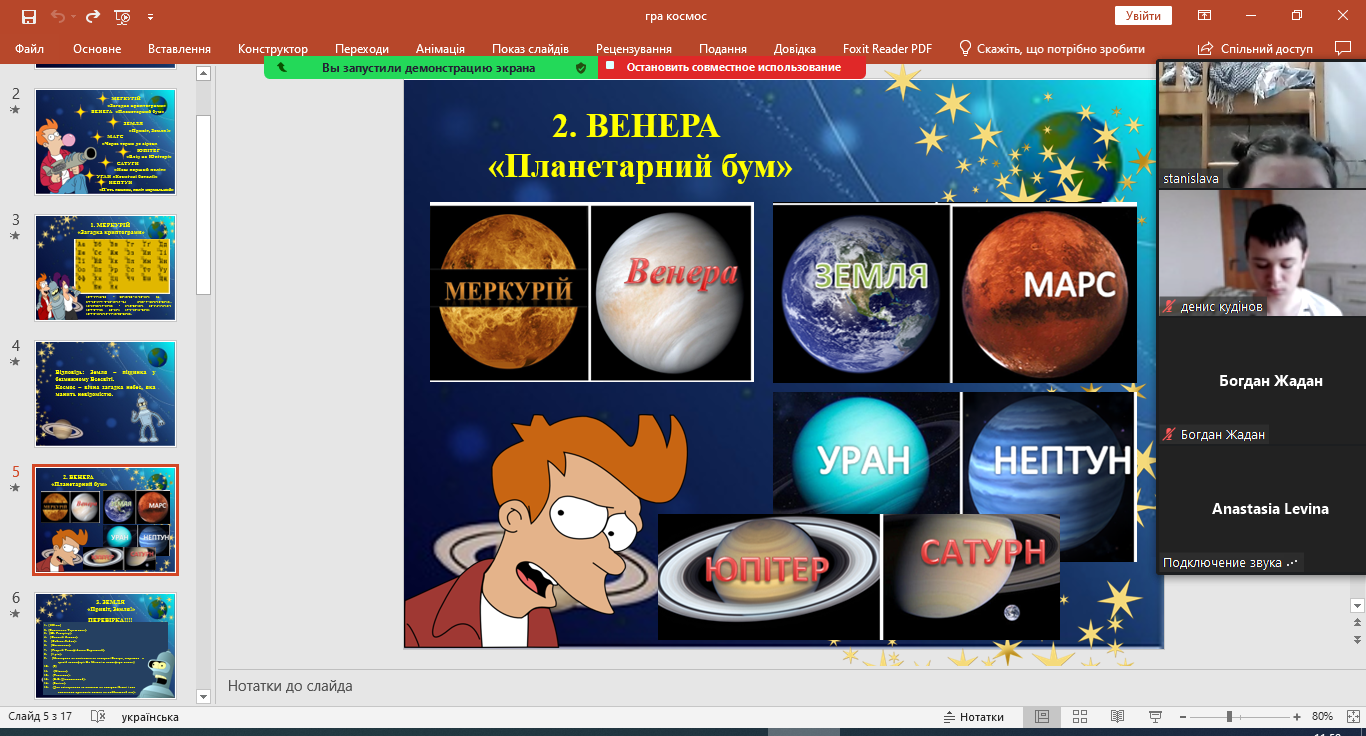Select the САТУРН planet image

(971, 577)
